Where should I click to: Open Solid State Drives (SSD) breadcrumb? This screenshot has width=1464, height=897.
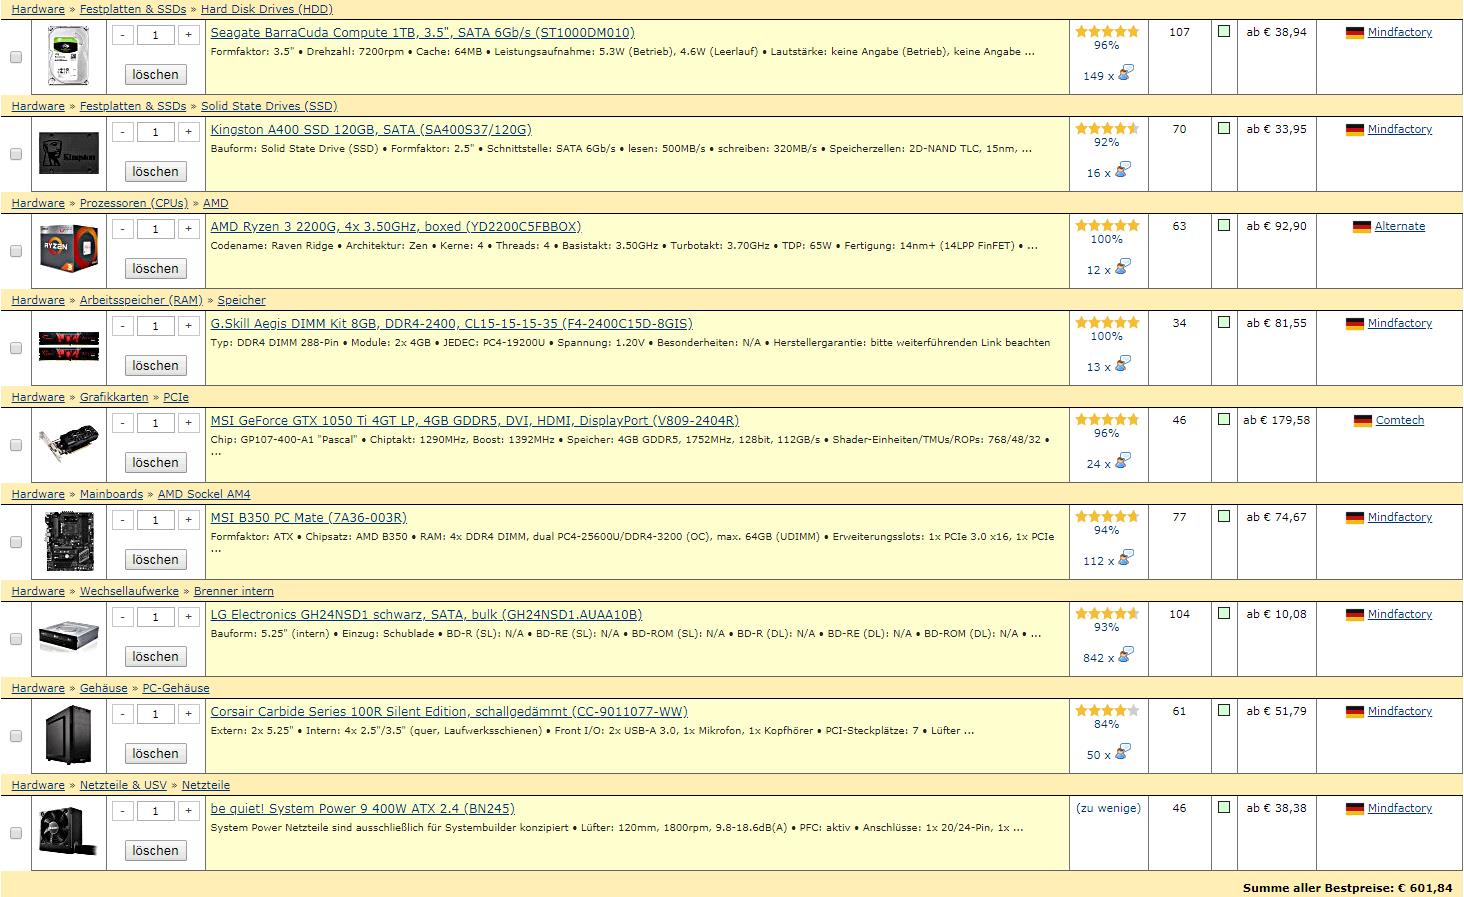(269, 106)
